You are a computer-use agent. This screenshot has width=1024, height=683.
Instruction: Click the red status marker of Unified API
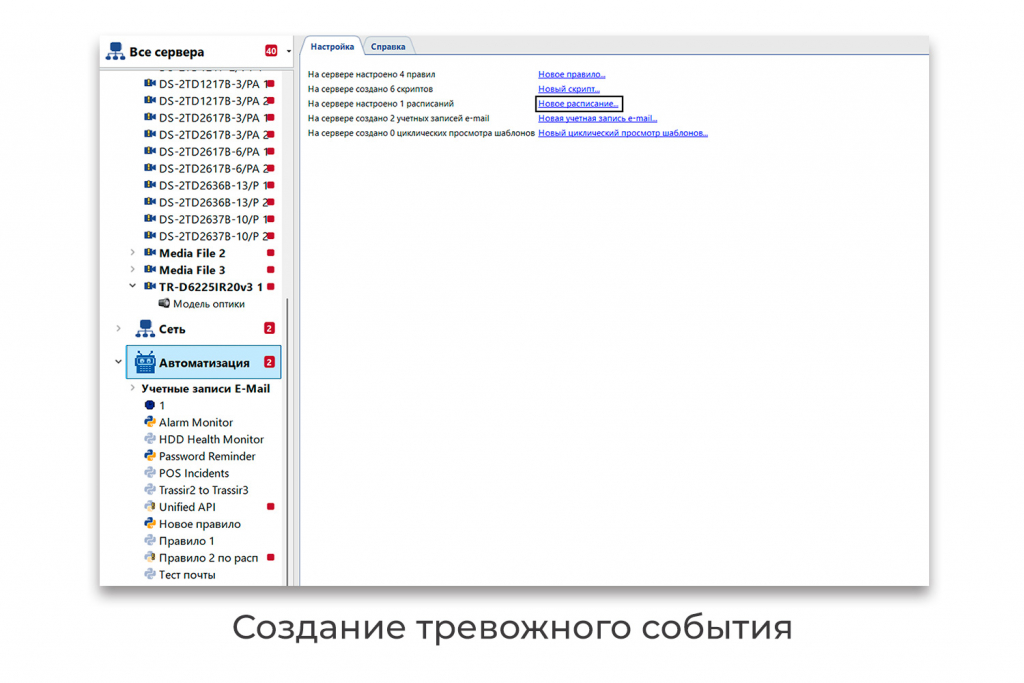tap(270, 507)
